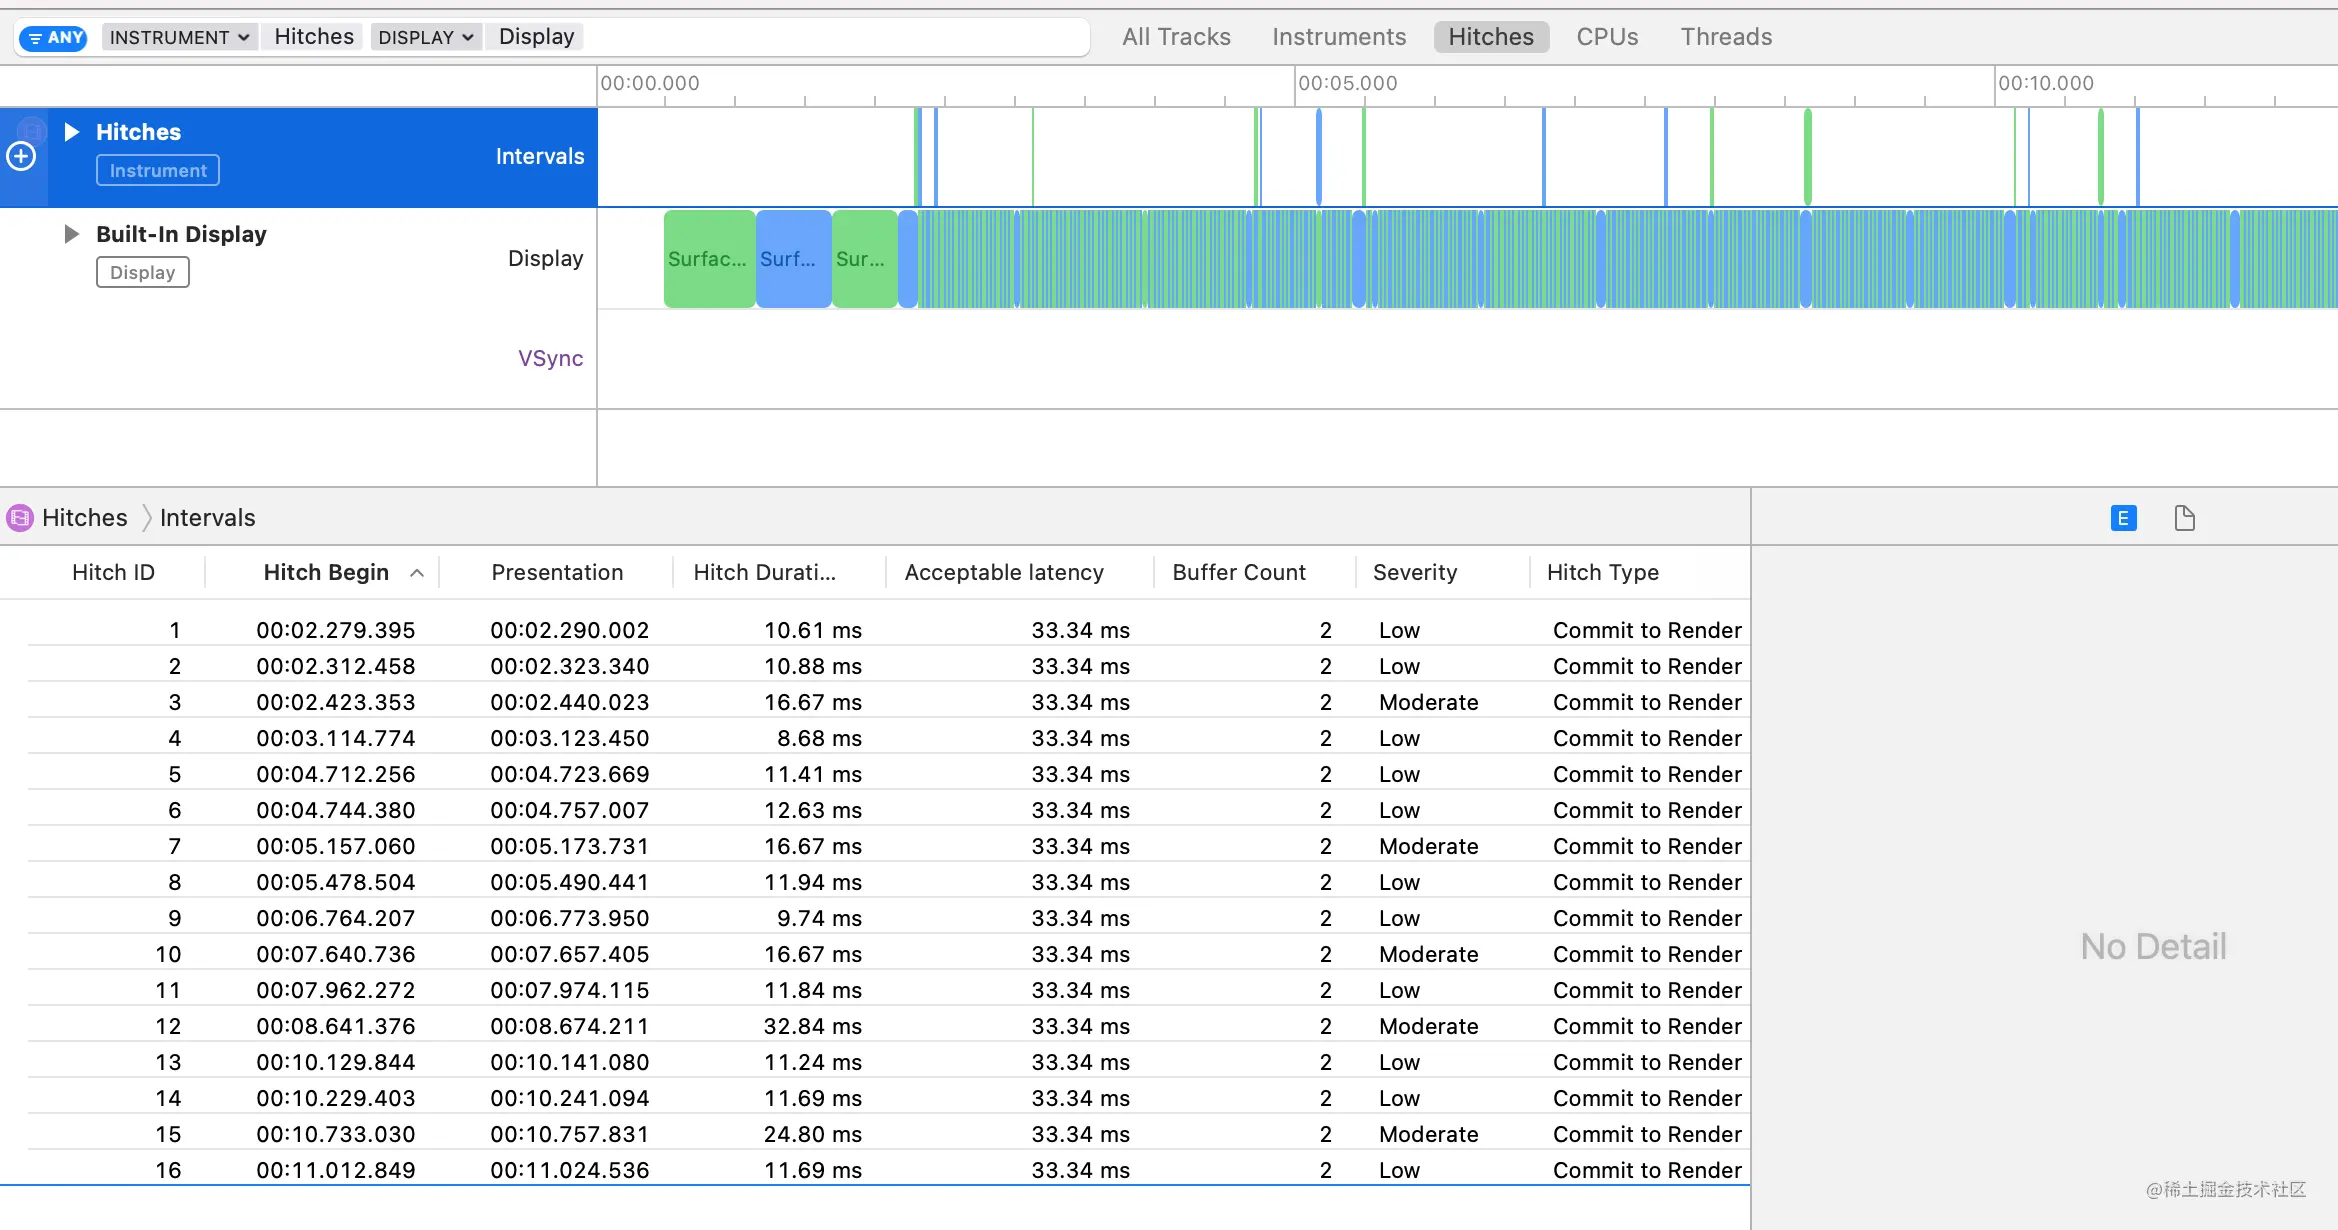This screenshot has height=1230, width=2338.
Task: Expand the Hitches track disclosure triangle
Action: (71, 132)
